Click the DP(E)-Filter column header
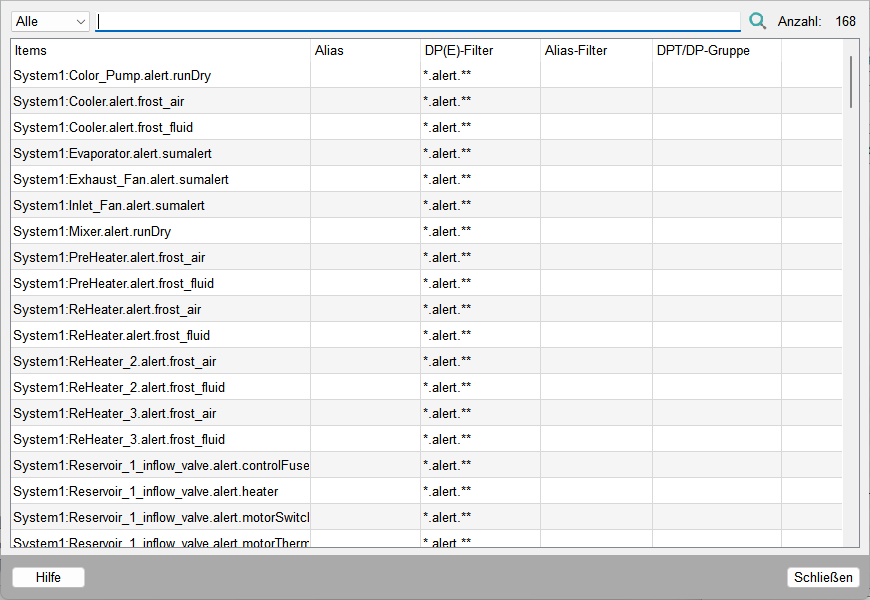The width and height of the screenshot is (870, 600). click(x=480, y=50)
